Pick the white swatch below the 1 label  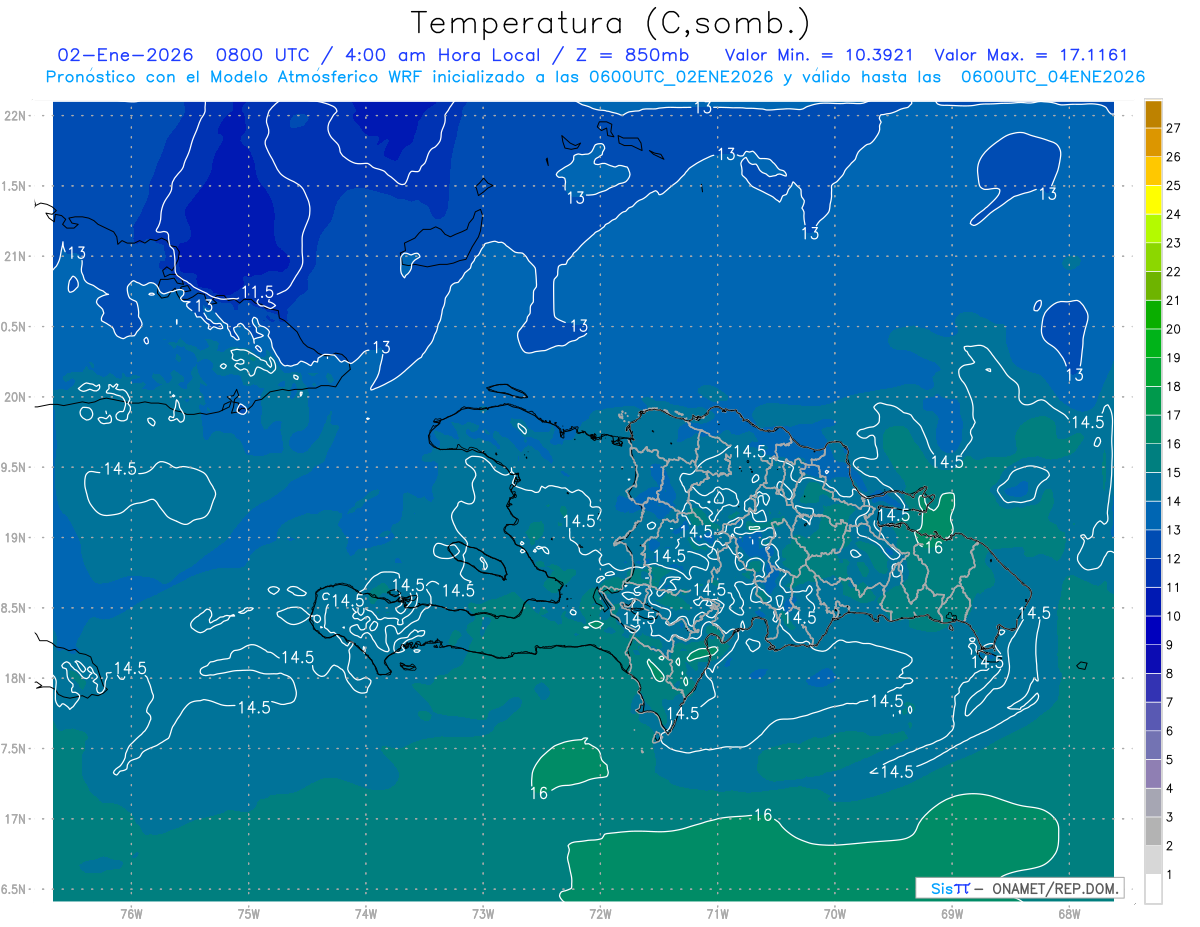(1153, 889)
